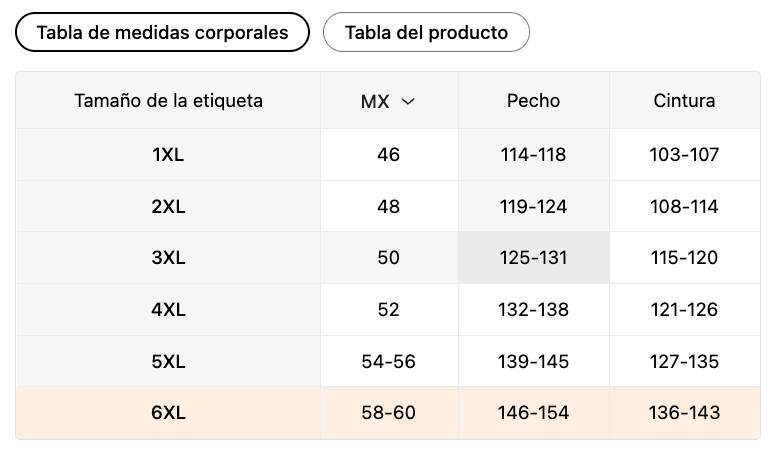Click the MX size 54-56 cell
The image size is (778, 454).
[x=388, y=361]
